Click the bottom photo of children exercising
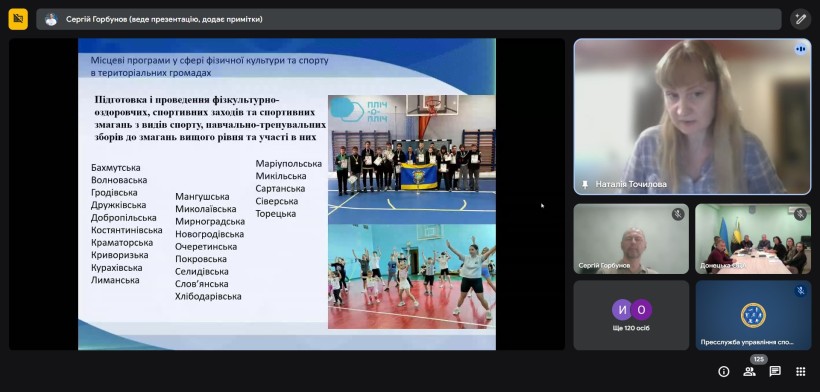The height and width of the screenshot is (392, 820). point(412,276)
